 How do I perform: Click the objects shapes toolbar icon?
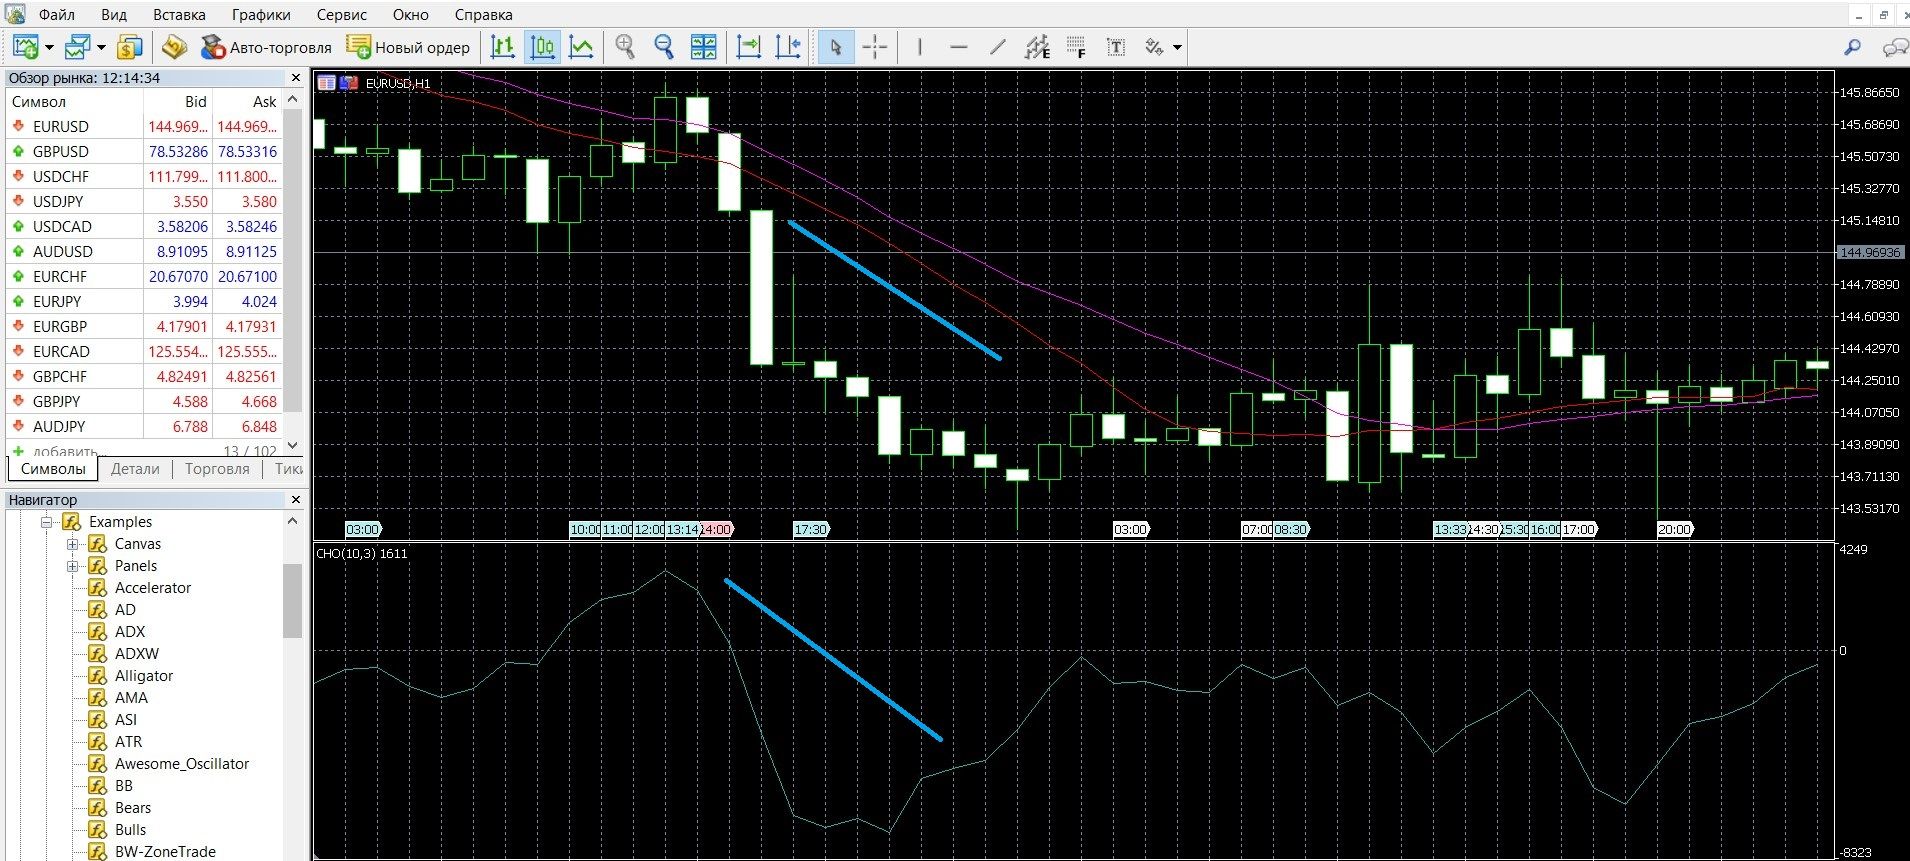1155,47
